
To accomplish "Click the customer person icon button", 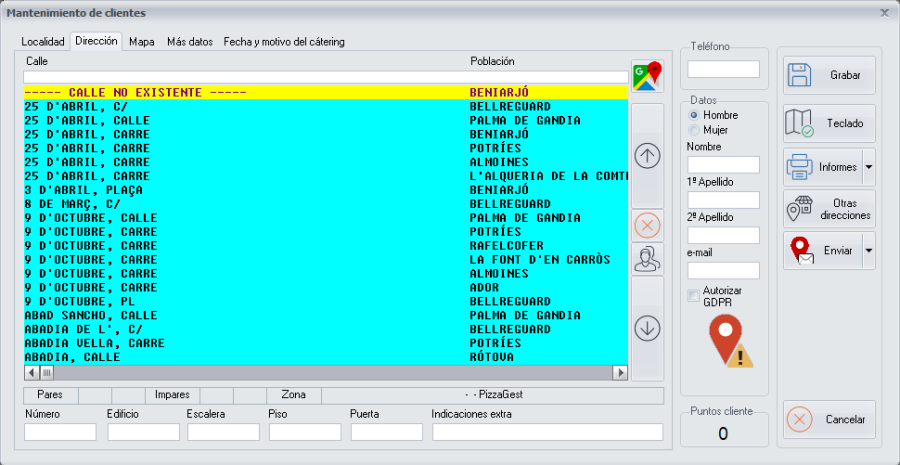I will [x=648, y=259].
